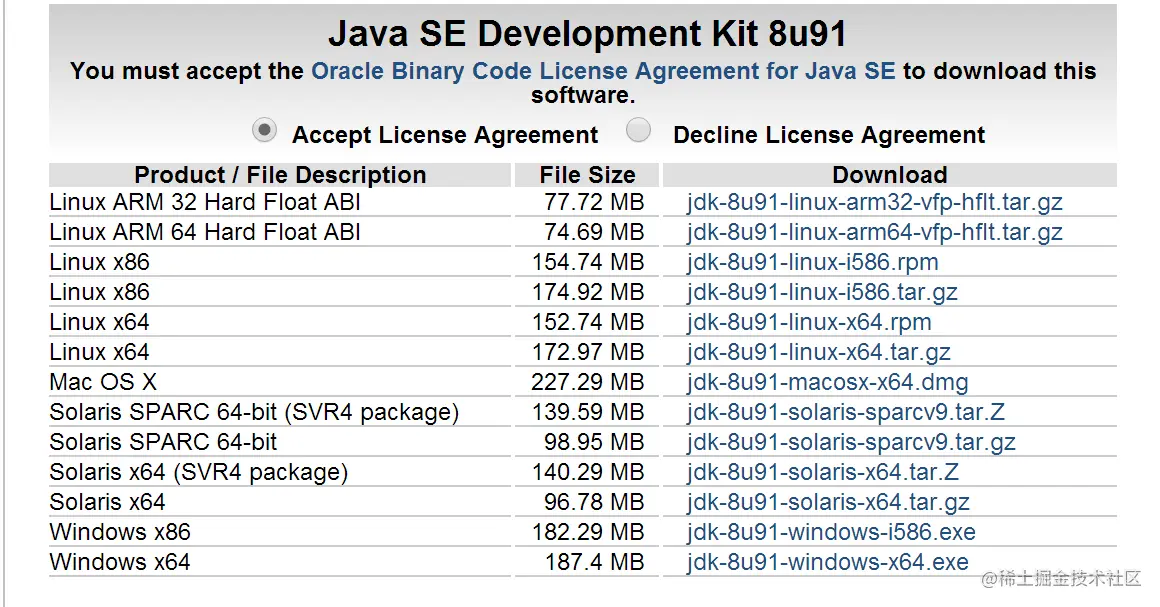Download jdk-8u91-linux-x64.rpm file
The width and height of the screenshot is (1160, 607).
[809, 322]
